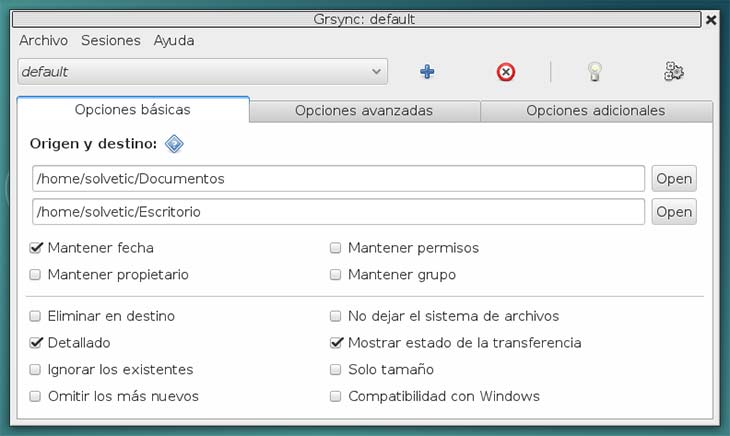Open the Ayuda menu
Image resolution: width=730 pixels, height=436 pixels.
pos(174,41)
